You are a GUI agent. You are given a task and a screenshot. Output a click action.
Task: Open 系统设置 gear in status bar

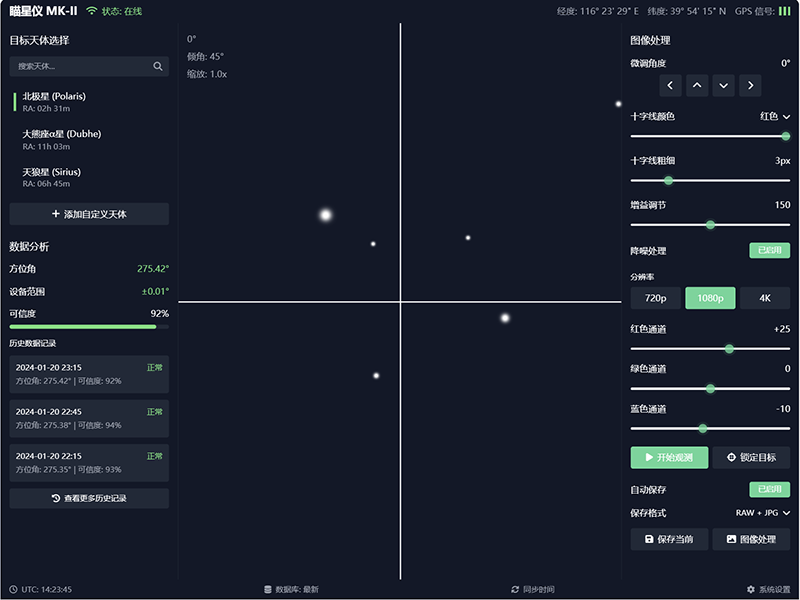point(768,589)
